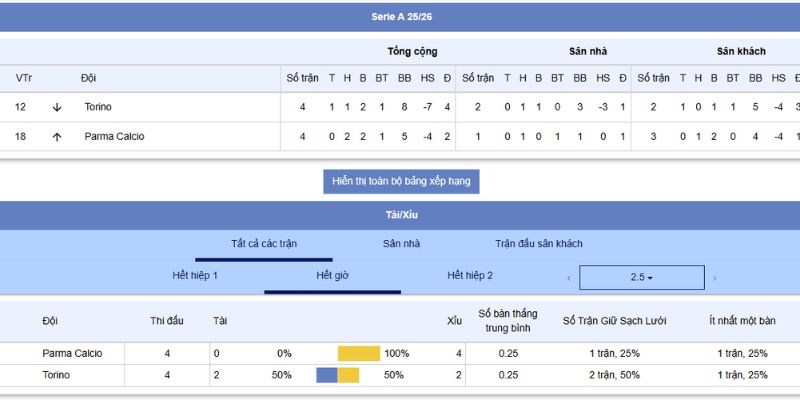Click Parma Calcio in the Tài/Xỉu table
The image size is (800, 400).
click(x=72, y=353)
